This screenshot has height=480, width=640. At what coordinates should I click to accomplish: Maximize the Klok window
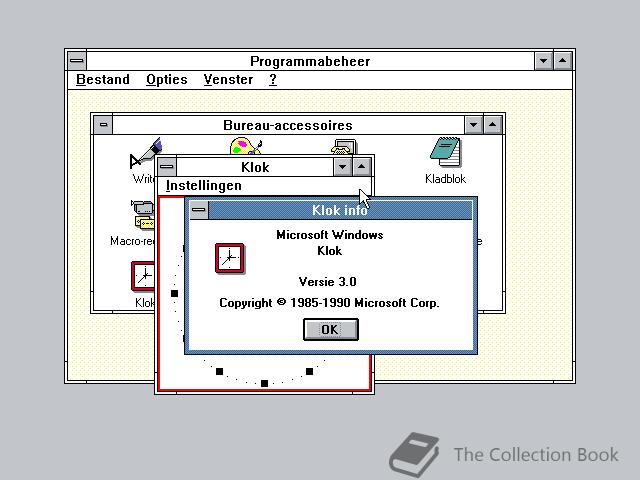[x=362, y=167]
